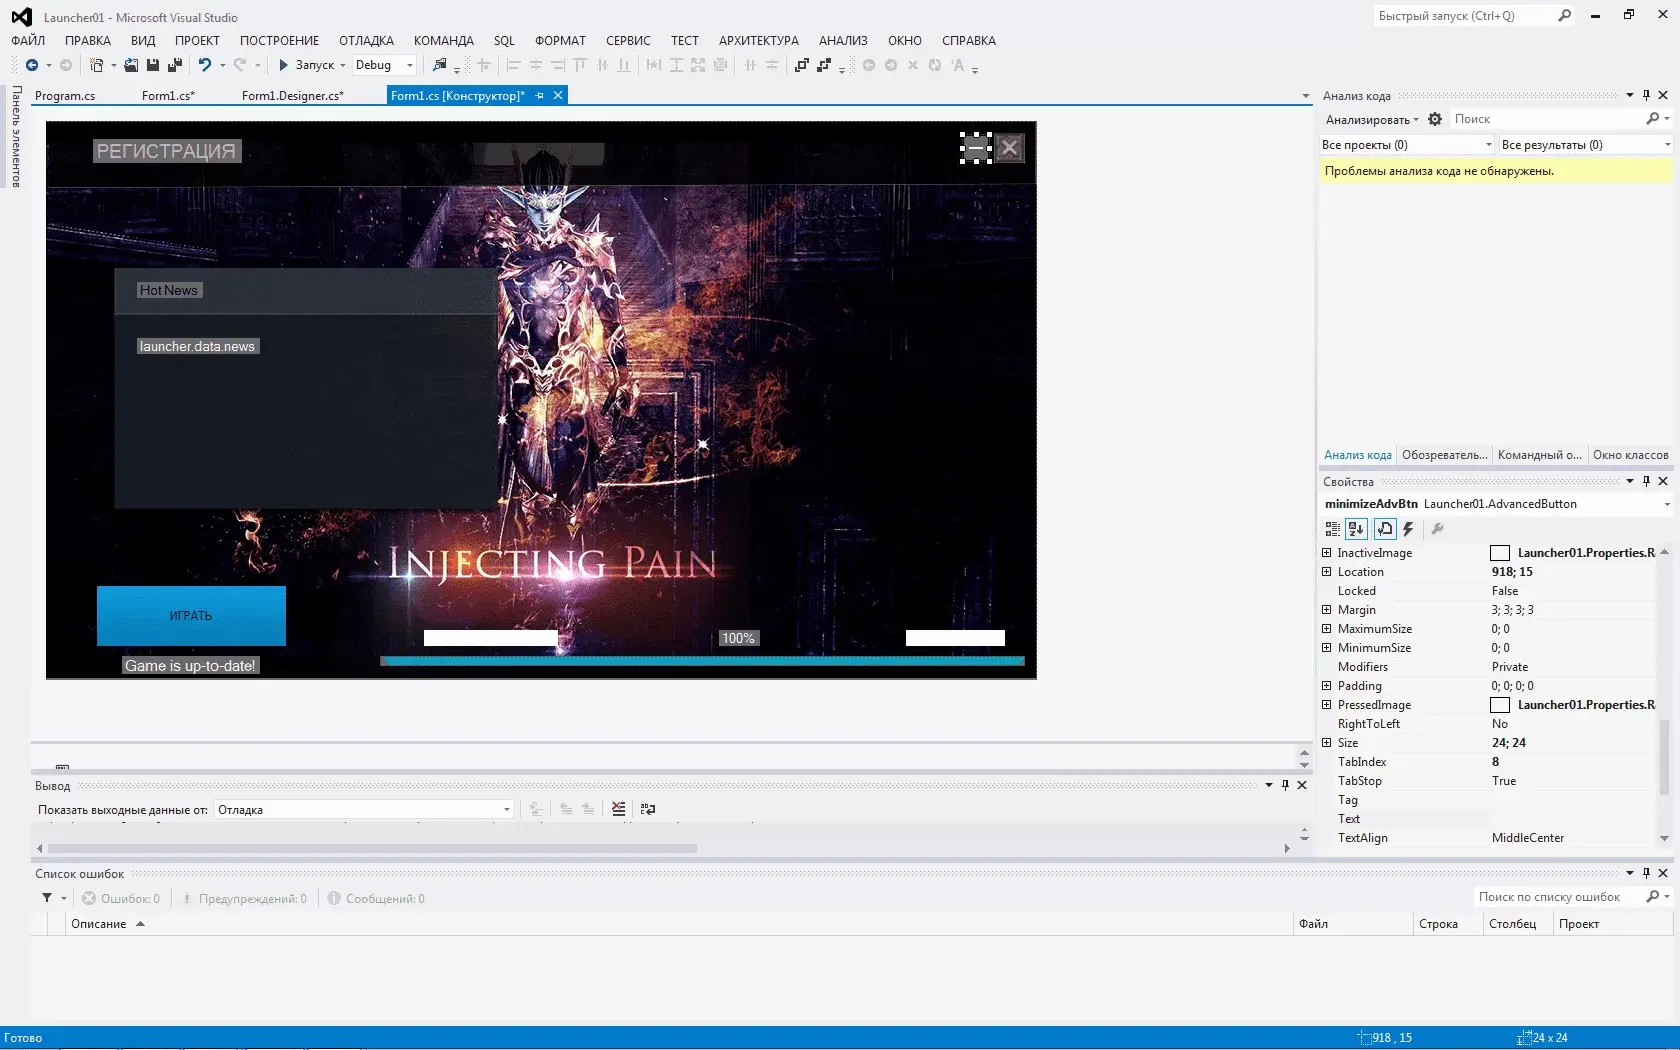Toggle the Ошибок: 0 errors filter
Image resolution: width=1680 pixels, height=1050 pixels.
[x=121, y=898]
